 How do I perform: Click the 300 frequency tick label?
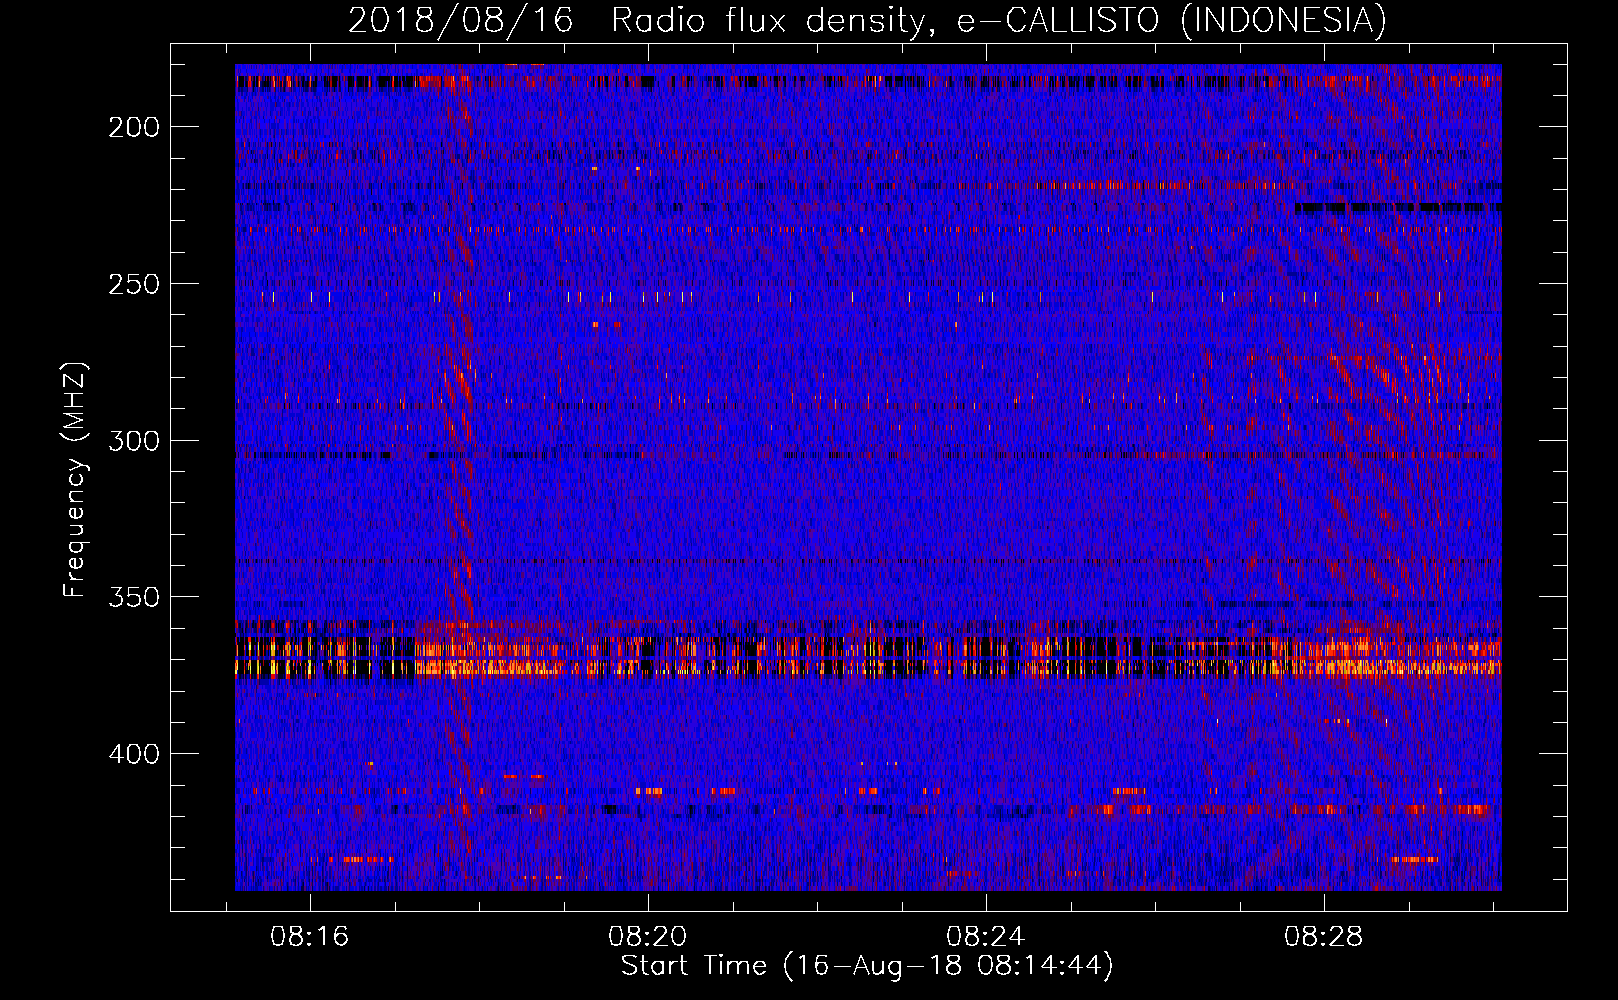point(134,441)
